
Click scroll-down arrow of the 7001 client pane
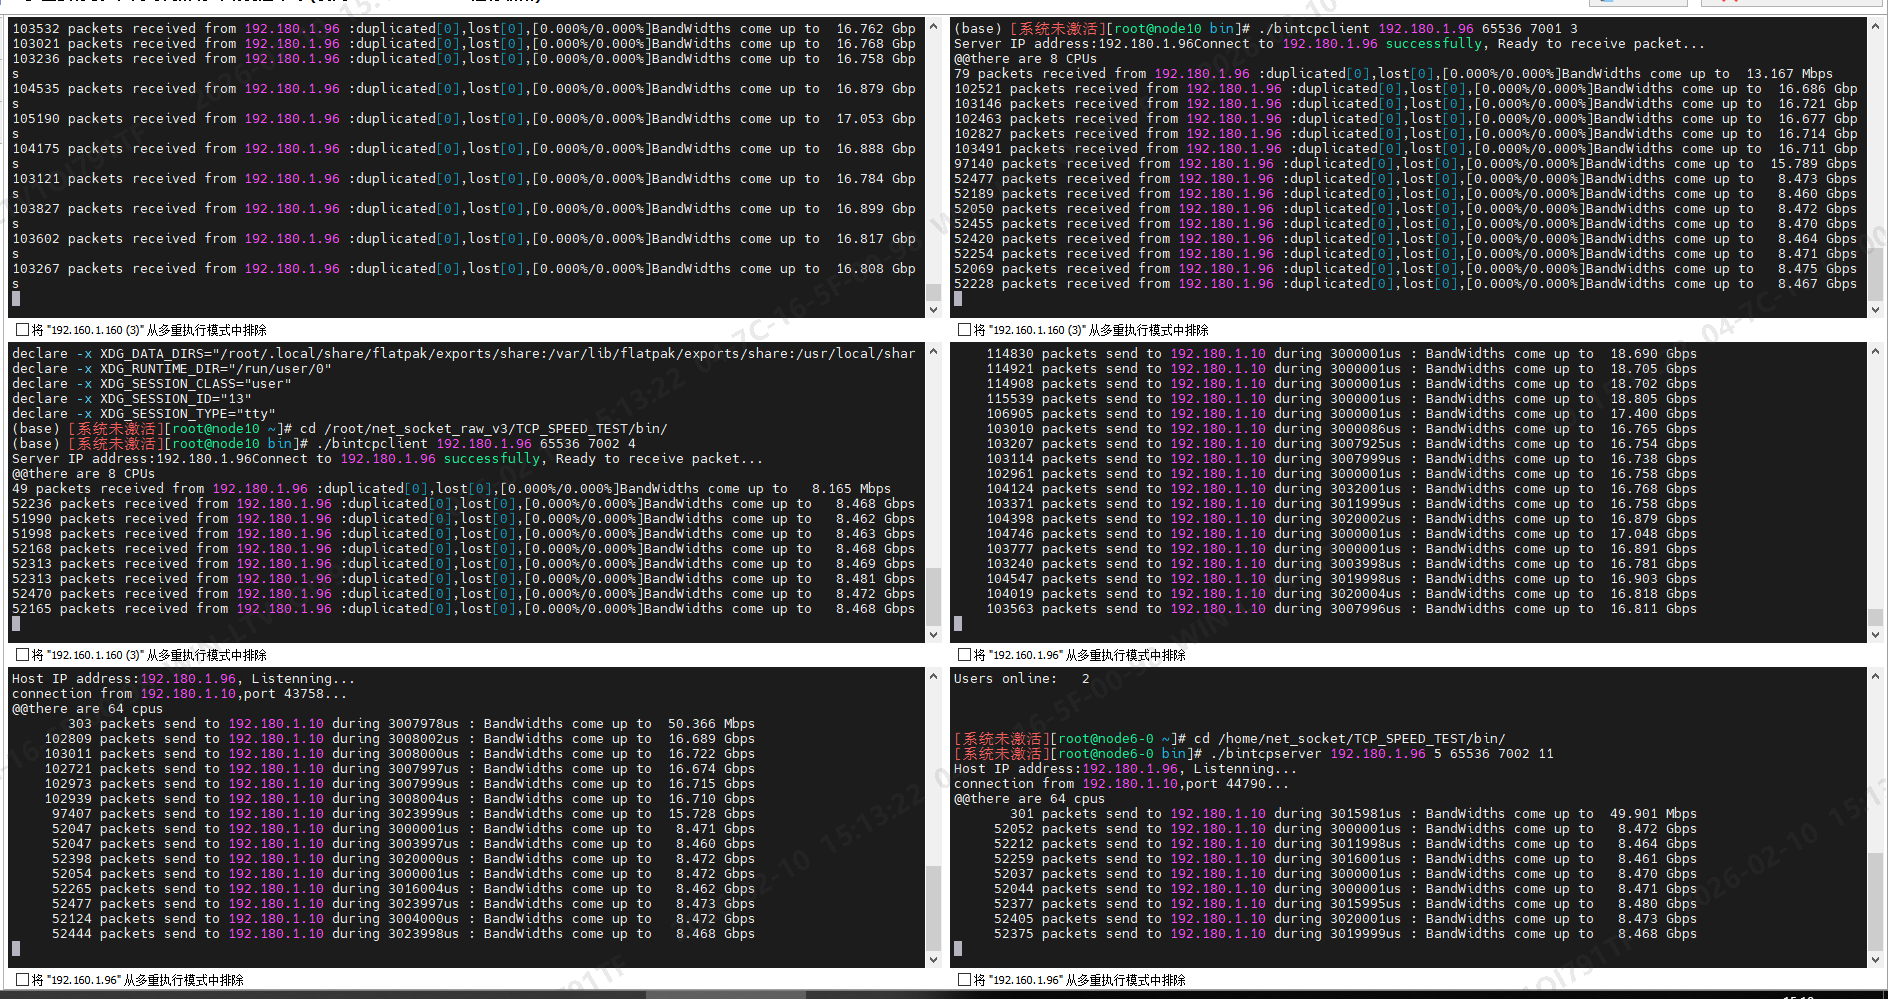coord(1875,310)
